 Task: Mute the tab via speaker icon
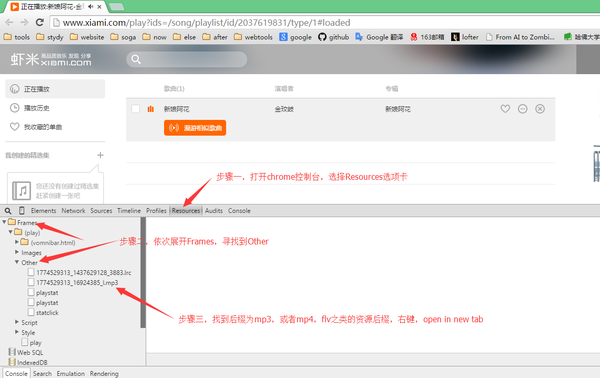coord(91,7)
